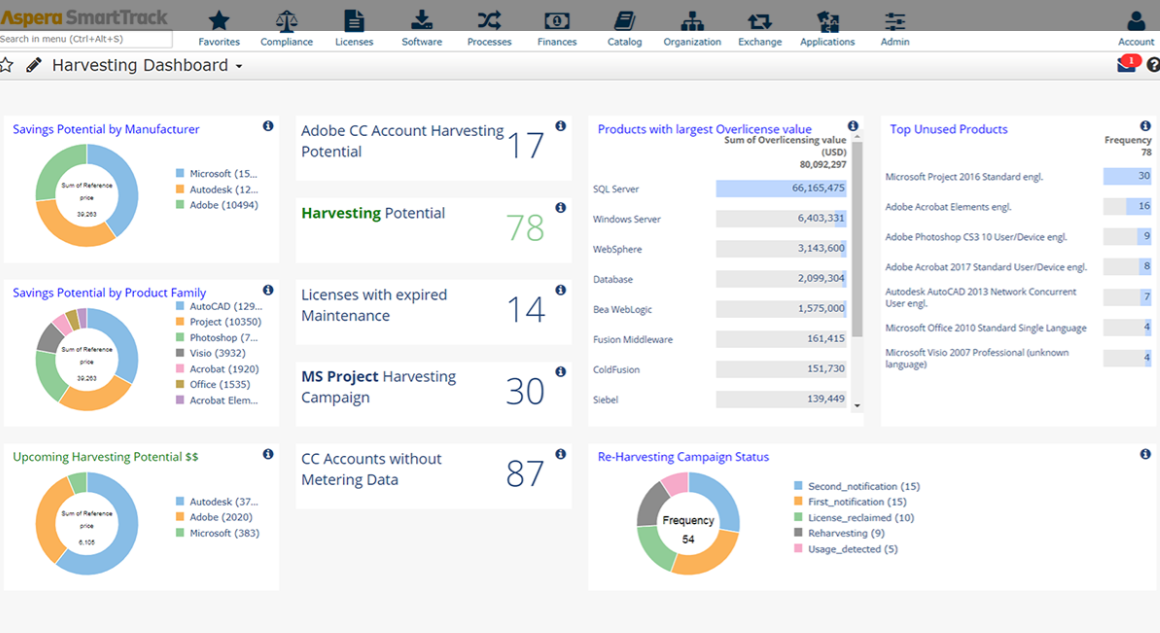This screenshot has width=1160, height=633.
Task: Open the Licenses document icon
Action: (354, 21)
